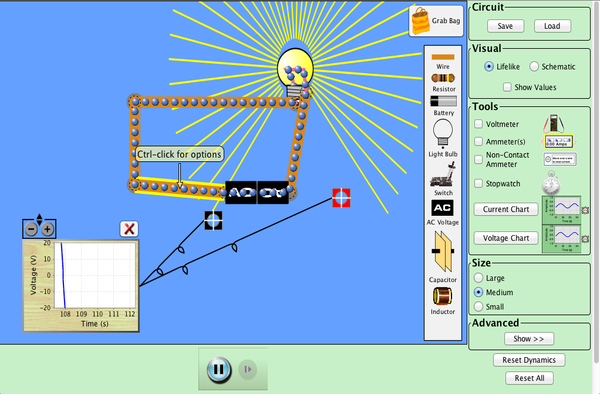This screenshot has height=394, width=600.
Task: Select the Switch component icon
Action: coord(444,175)
